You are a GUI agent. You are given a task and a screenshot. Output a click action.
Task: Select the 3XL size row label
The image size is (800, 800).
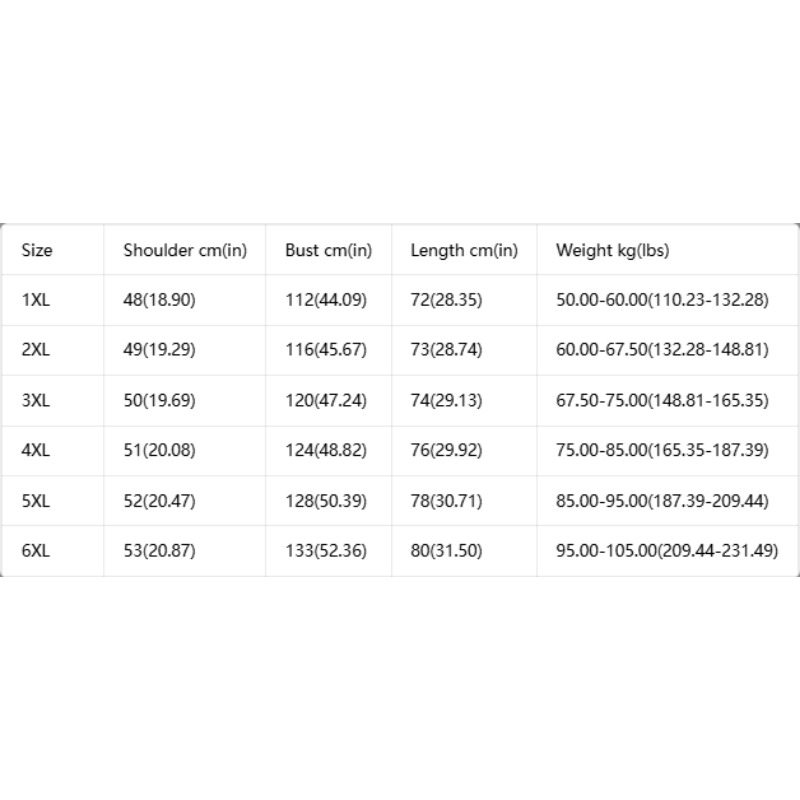[36, 400]
